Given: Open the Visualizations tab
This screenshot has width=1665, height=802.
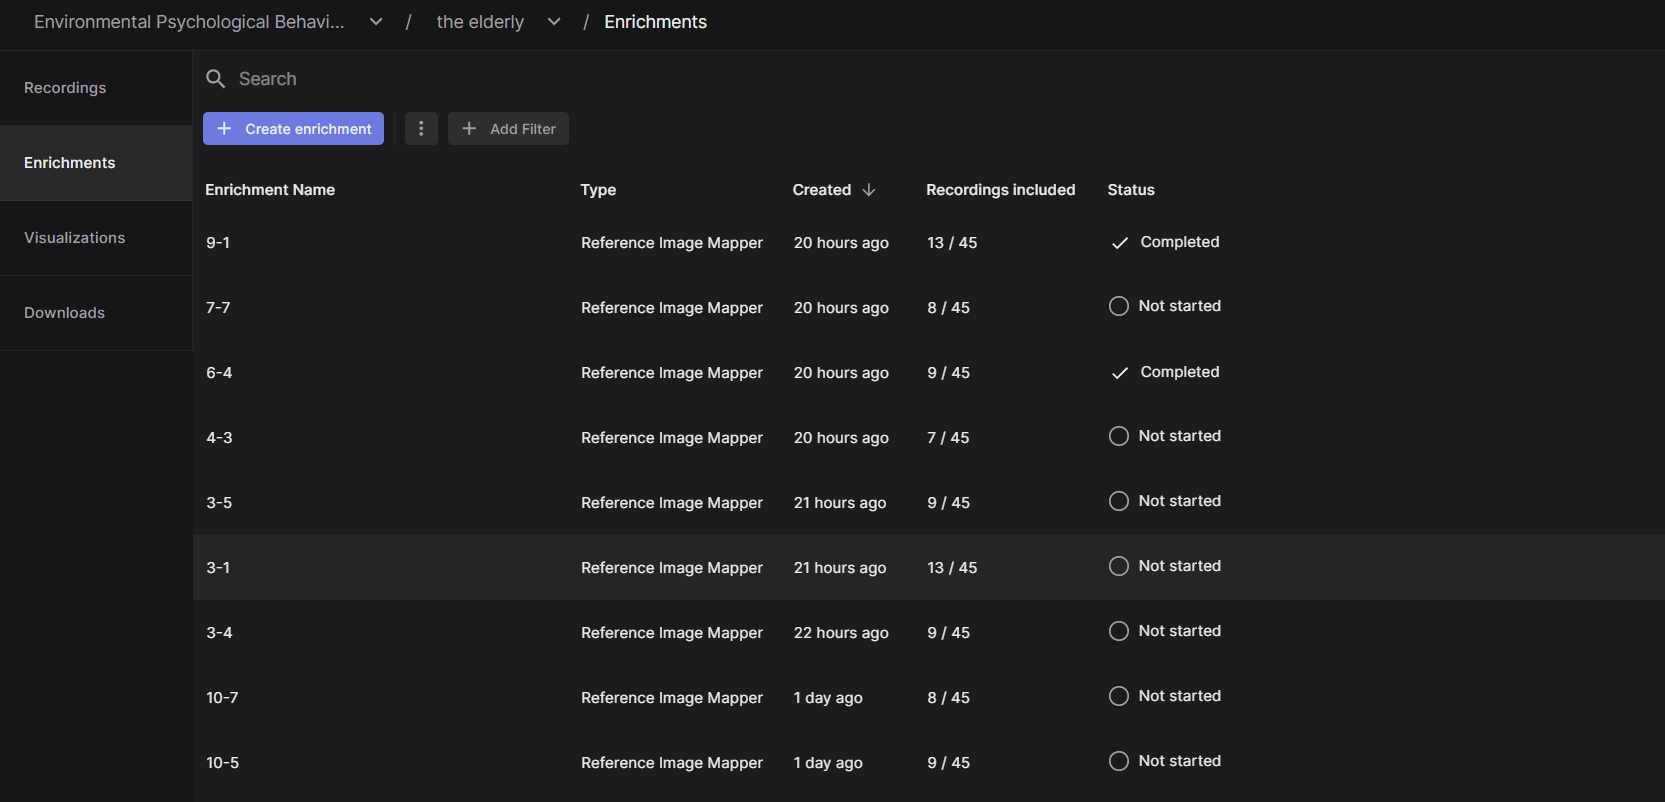Looking at the screenshot, I should [96, 238].
